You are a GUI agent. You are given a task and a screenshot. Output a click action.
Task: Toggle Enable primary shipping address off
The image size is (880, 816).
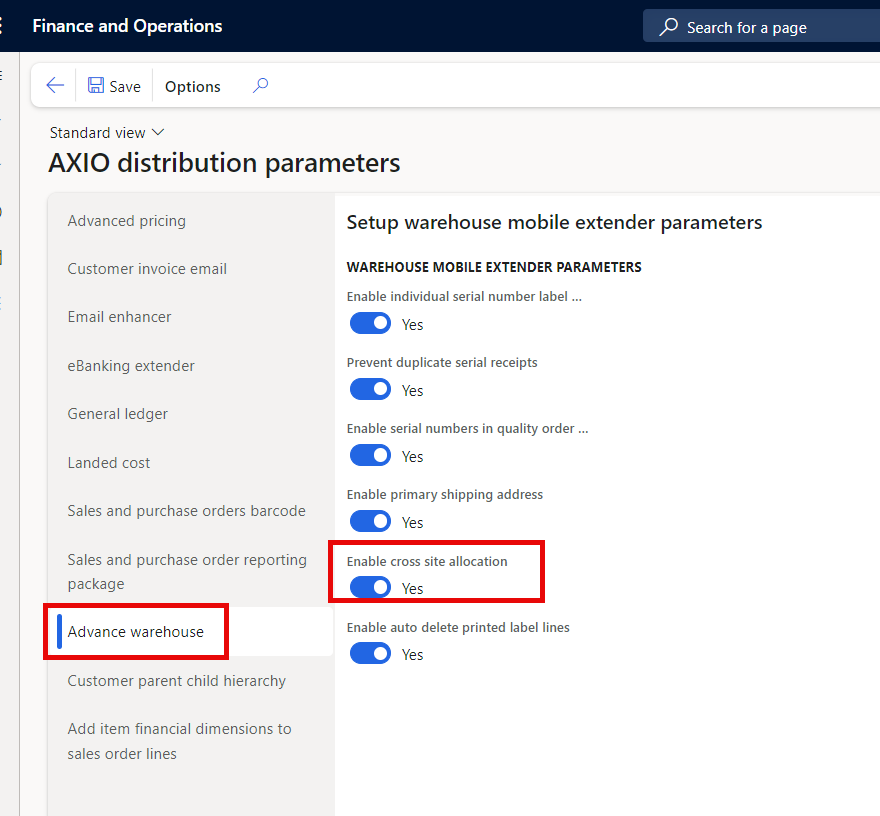370,521
